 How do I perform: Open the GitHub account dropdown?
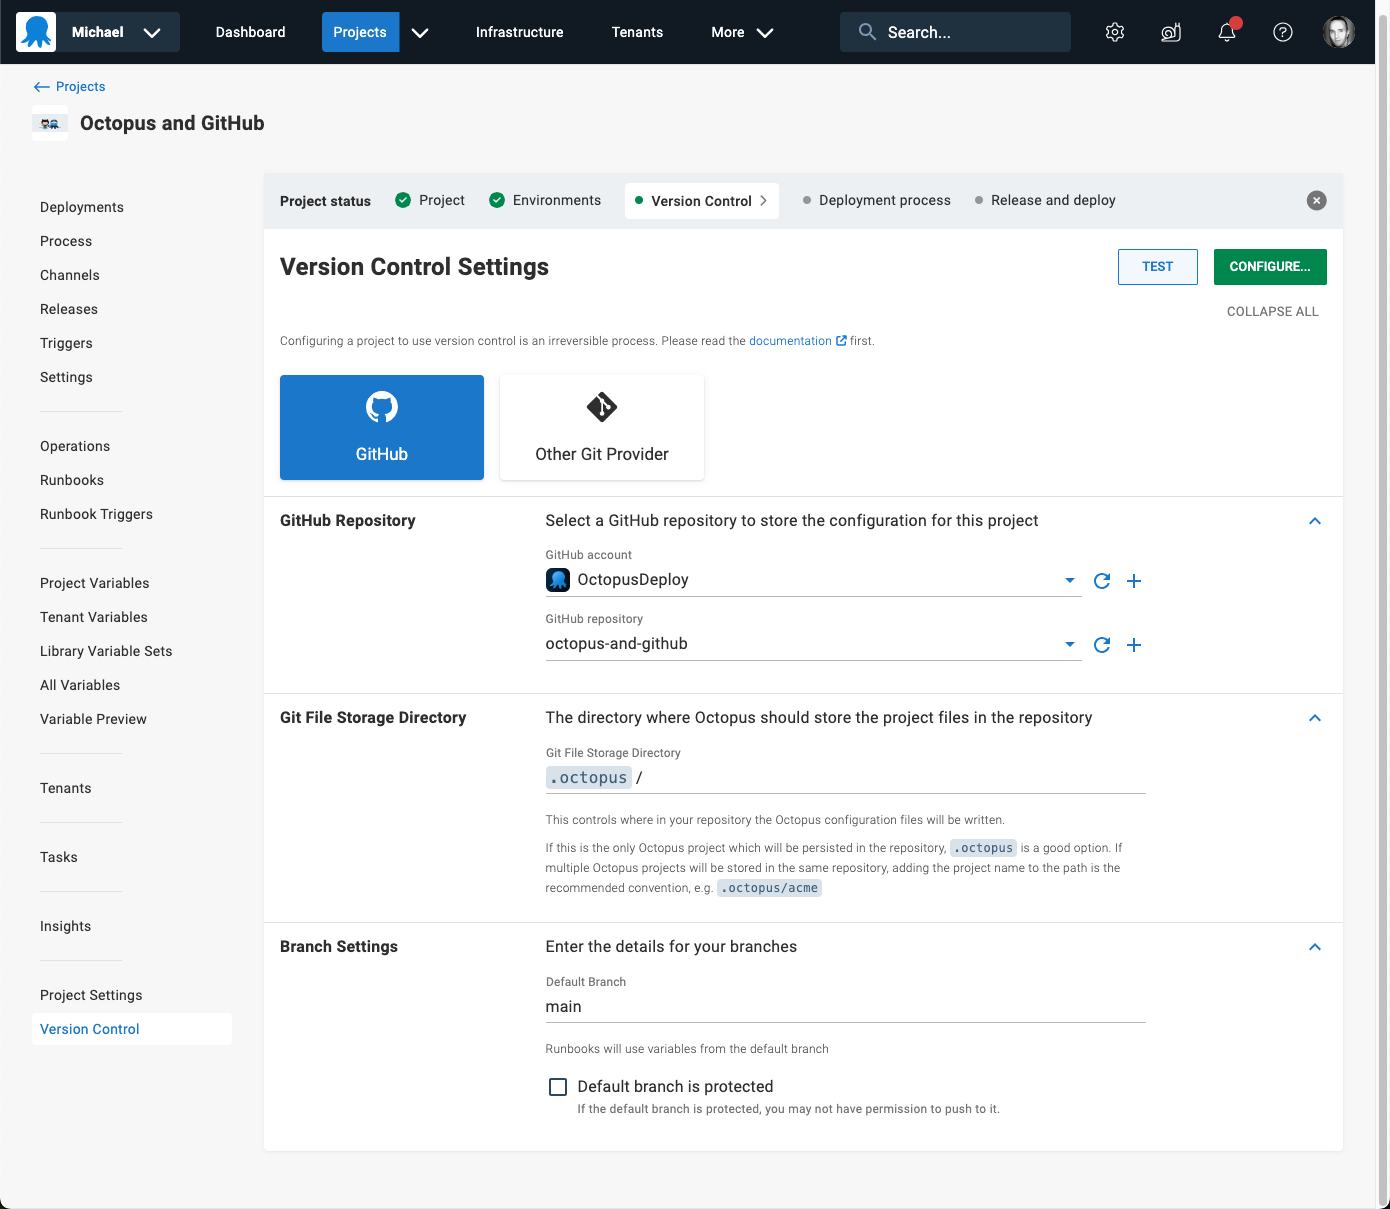coord(1069,580)
